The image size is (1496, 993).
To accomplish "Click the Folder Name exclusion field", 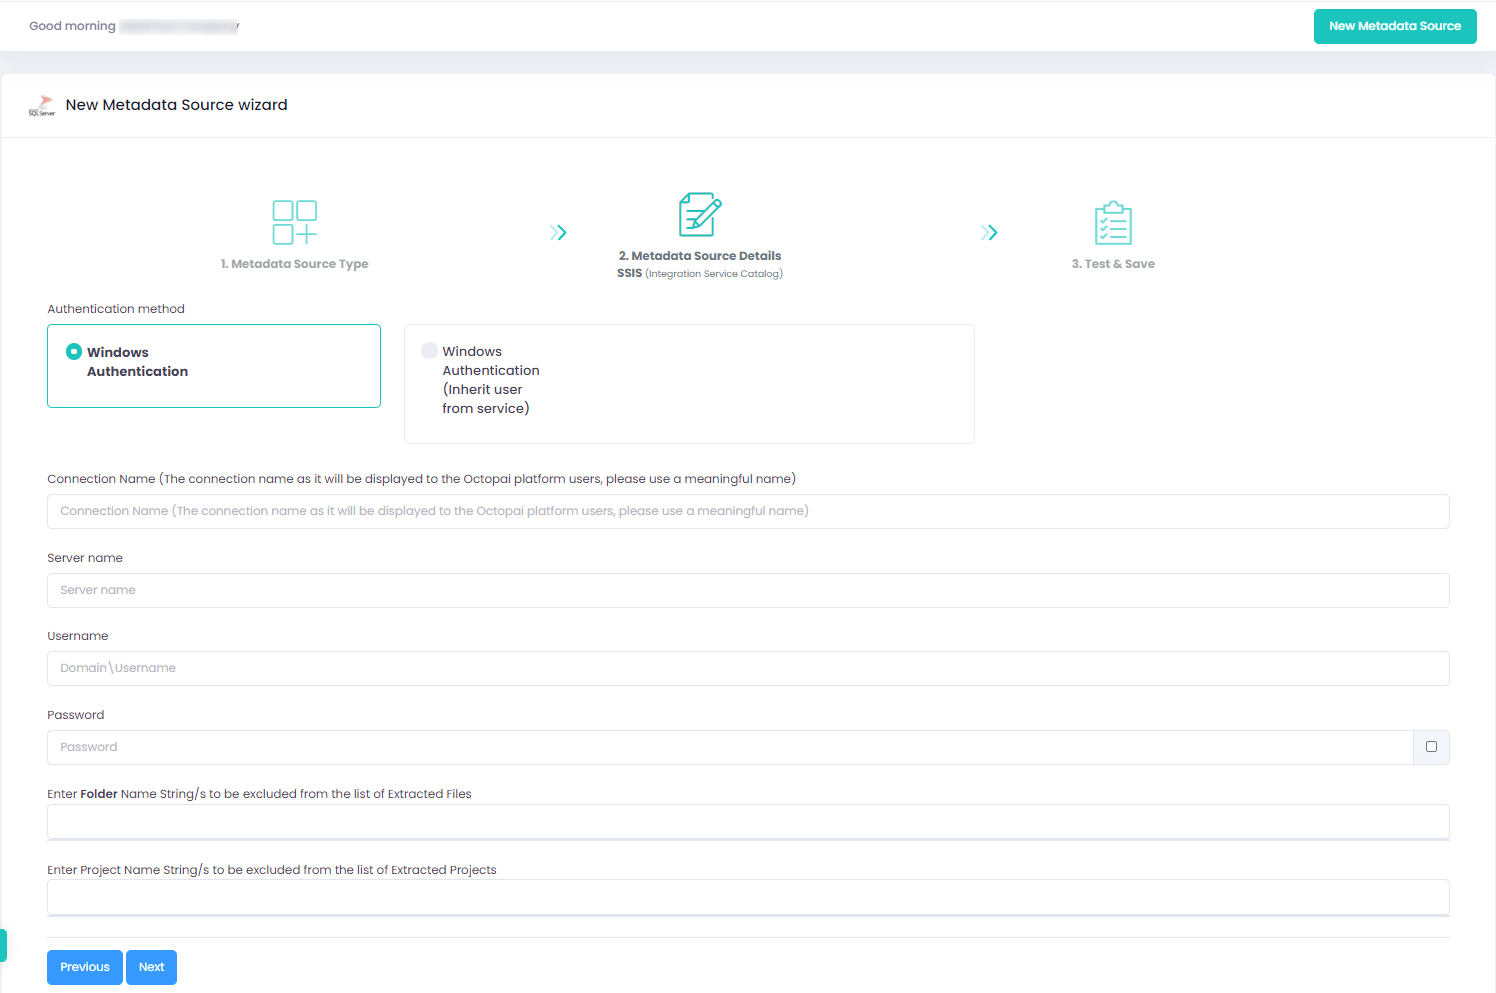I will coord(748,822).
